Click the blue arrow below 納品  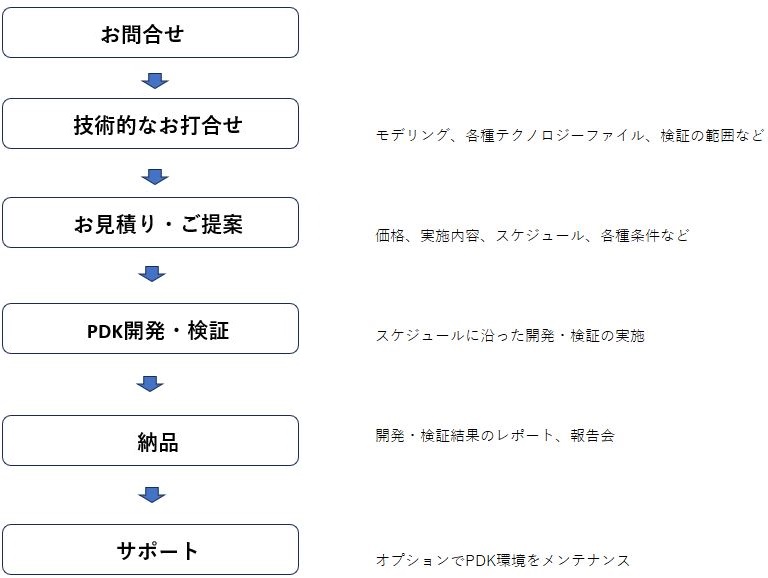pos(152,494)
